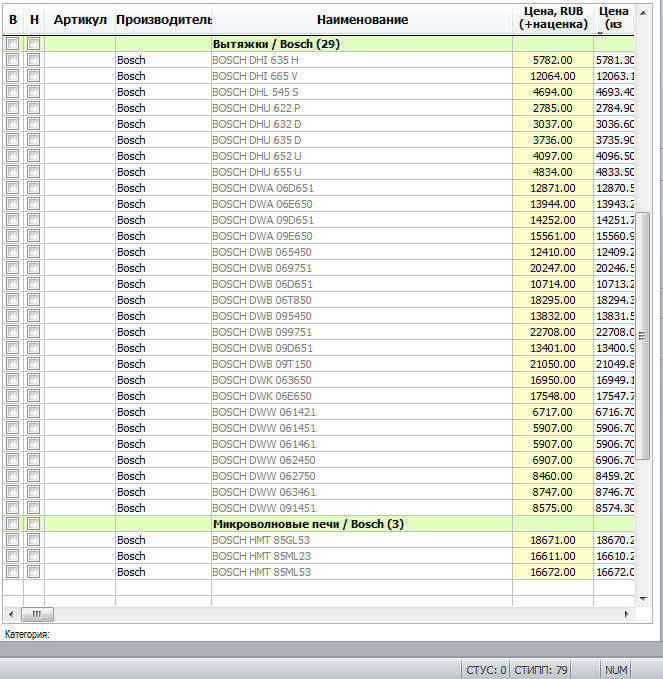Viewport: 663px width, 679px height.
Task: Tick the B checkbox for BOSCH DHI 635 H
Action: coord(13,60)
